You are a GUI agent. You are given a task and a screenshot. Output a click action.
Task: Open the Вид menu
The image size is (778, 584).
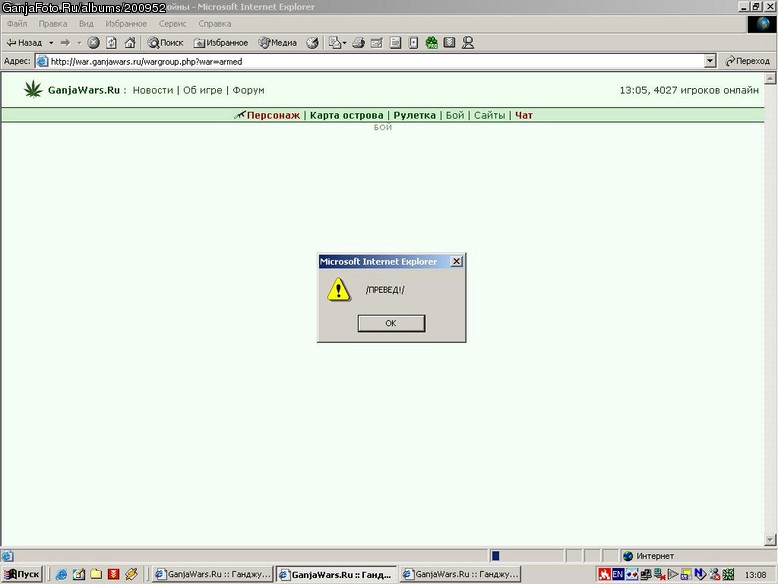point(86,23)
